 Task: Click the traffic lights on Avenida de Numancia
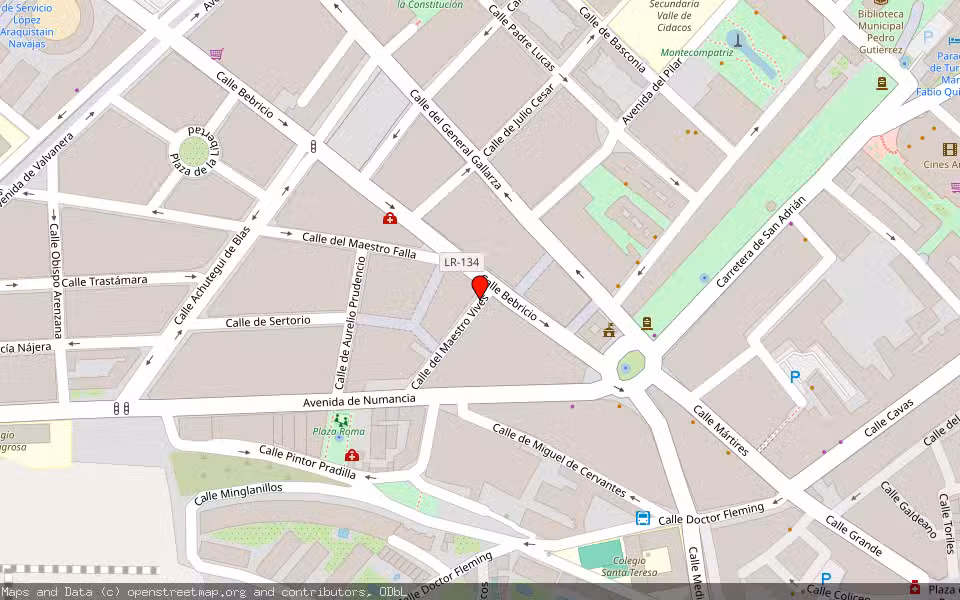121,408
